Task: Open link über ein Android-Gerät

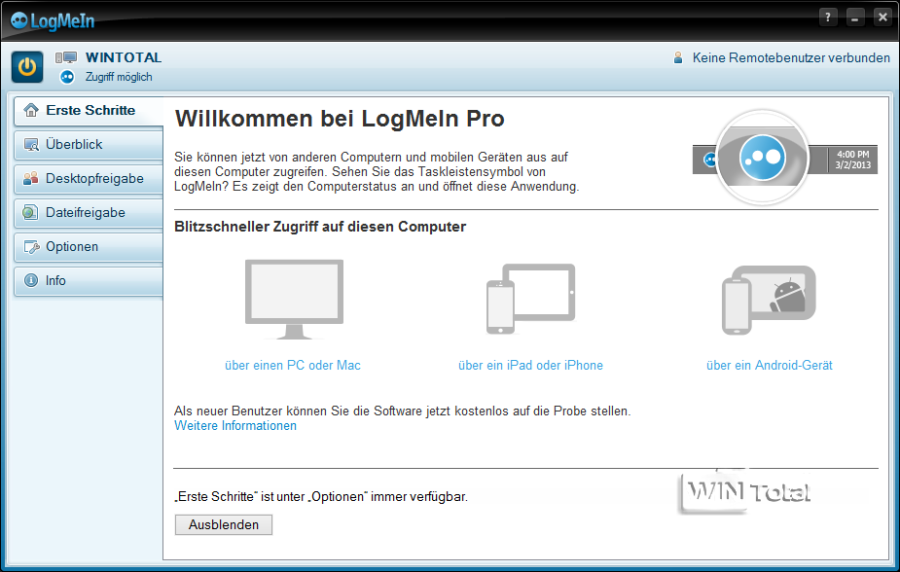Action: click(x=769, y=365)
